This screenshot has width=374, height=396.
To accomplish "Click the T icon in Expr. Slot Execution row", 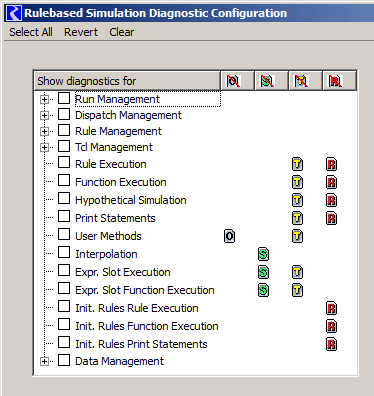I will (x=297, y=272).
